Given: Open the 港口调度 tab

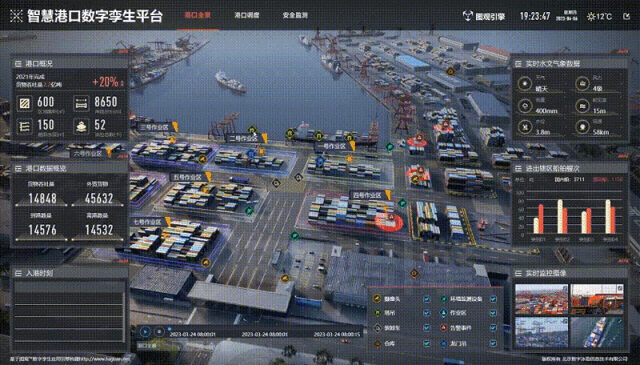Looking at the screenshot, I should click(x=247, y=16).
